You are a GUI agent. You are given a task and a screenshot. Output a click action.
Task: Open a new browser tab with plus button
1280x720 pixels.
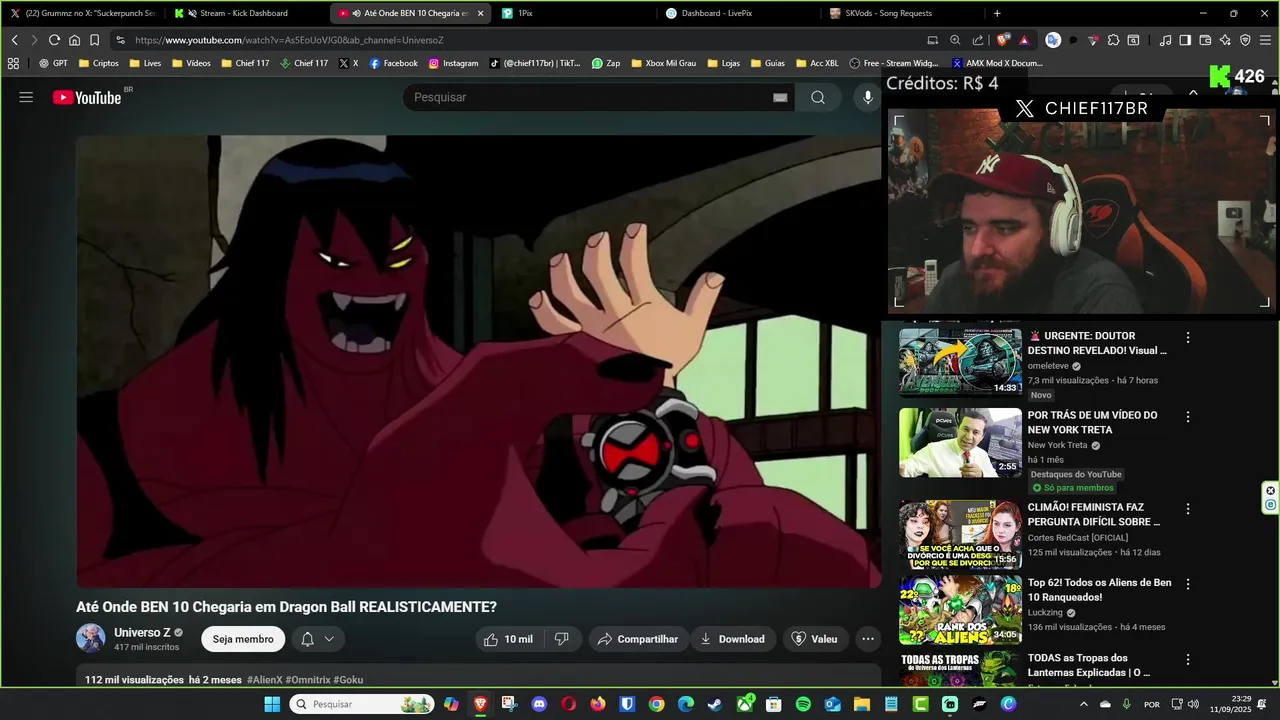tap(997, 13)
